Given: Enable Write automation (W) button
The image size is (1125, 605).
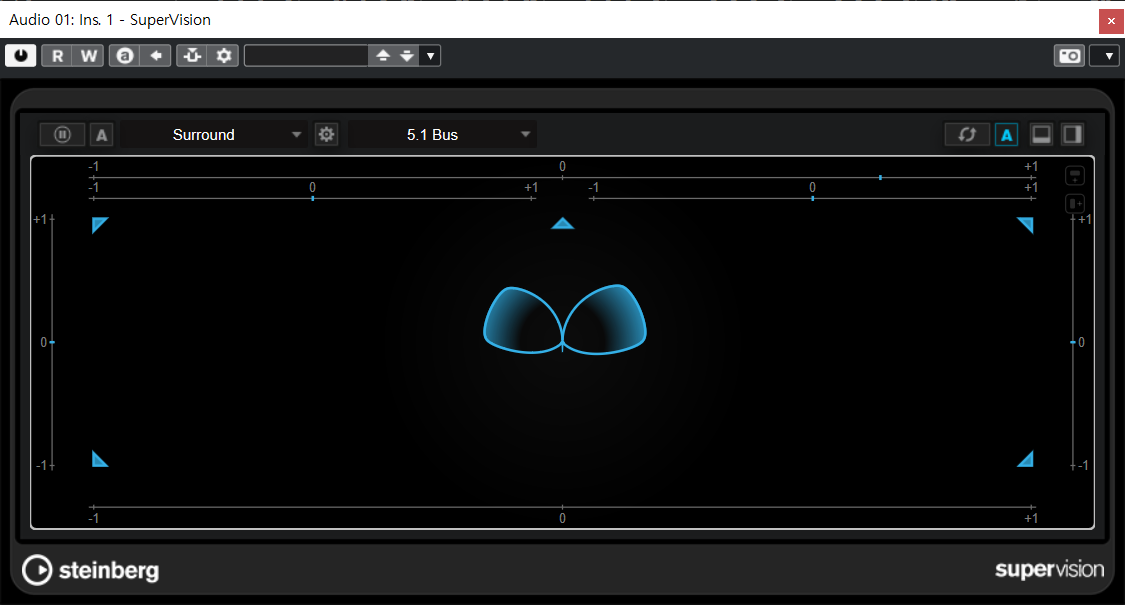Looking at the screenshot, I should (x=89, y=56).
